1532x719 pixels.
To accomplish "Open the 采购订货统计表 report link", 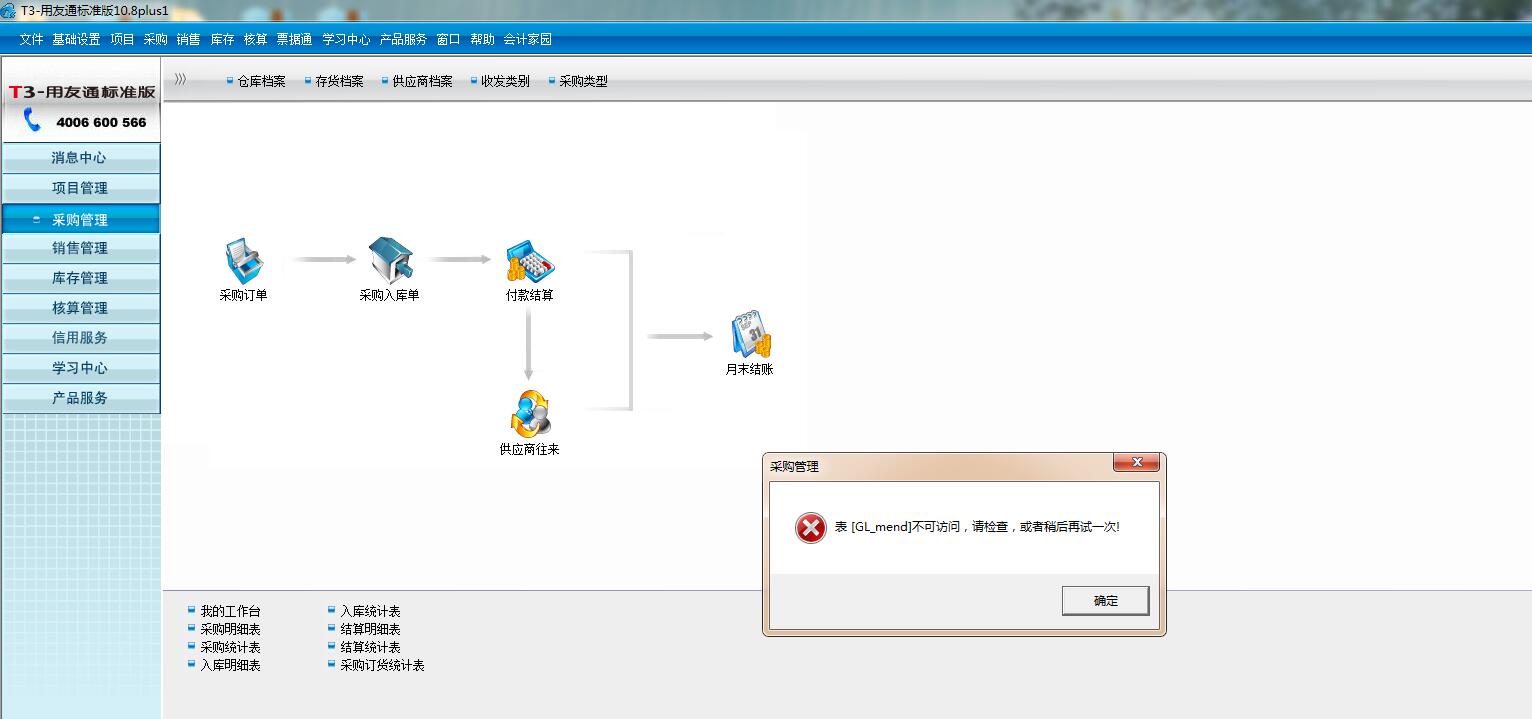I will click(x=382, y=665).
